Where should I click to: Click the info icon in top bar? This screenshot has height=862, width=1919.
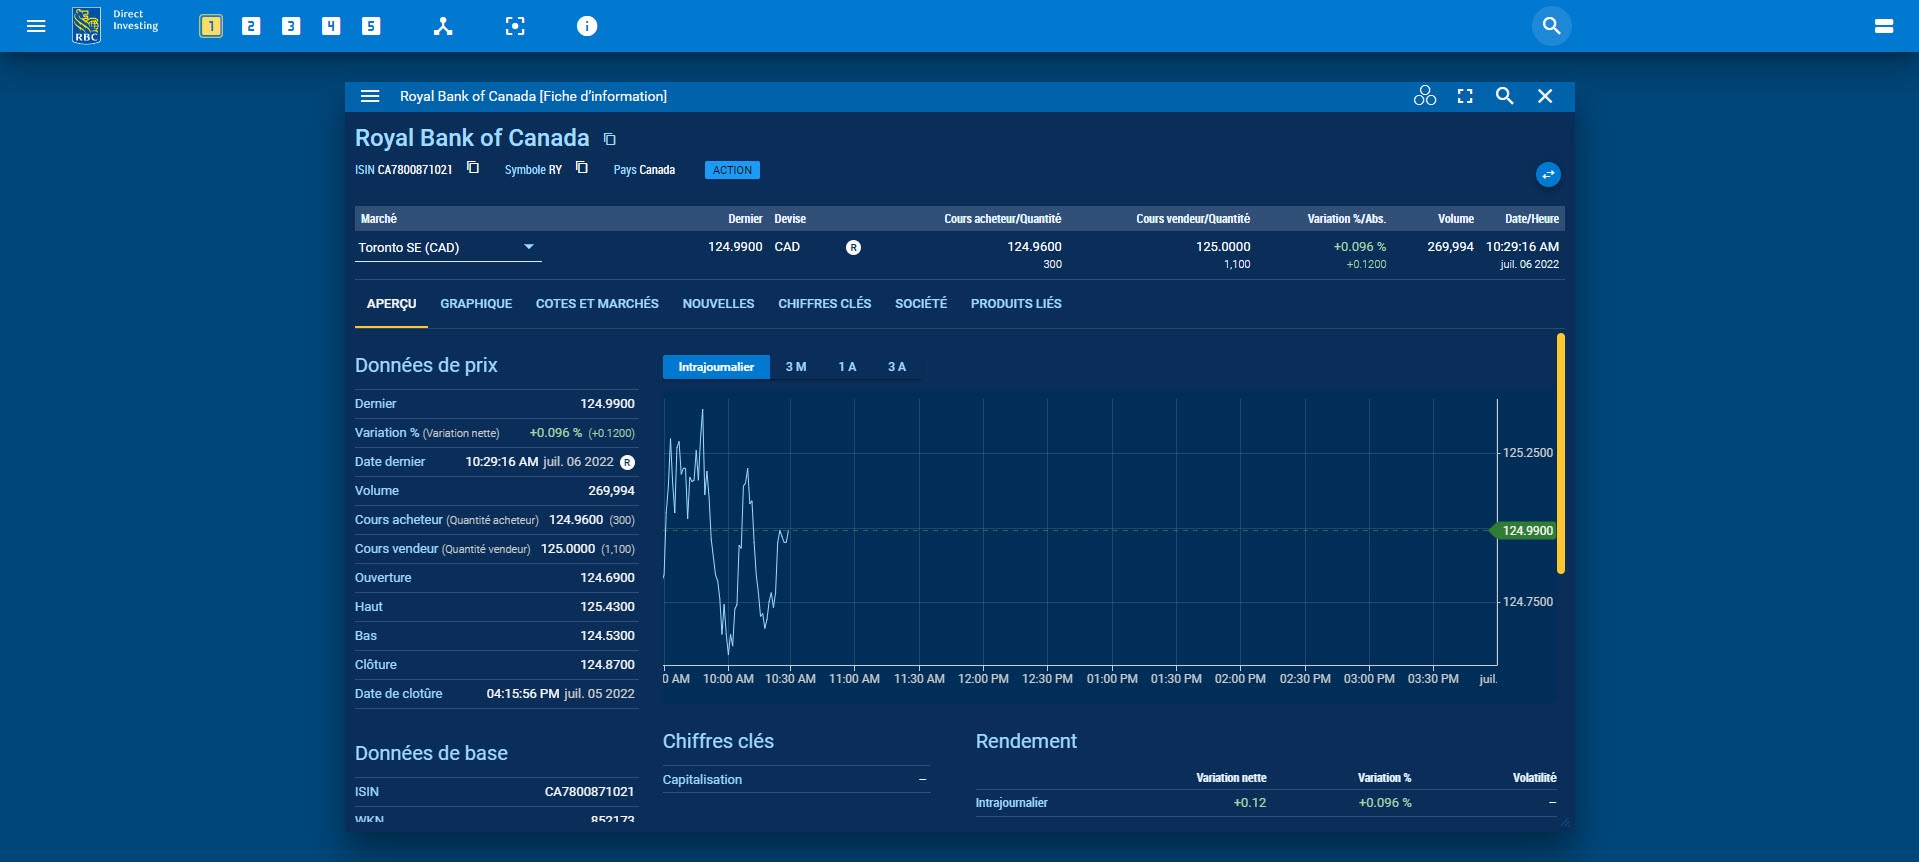(x=587, y=26)
